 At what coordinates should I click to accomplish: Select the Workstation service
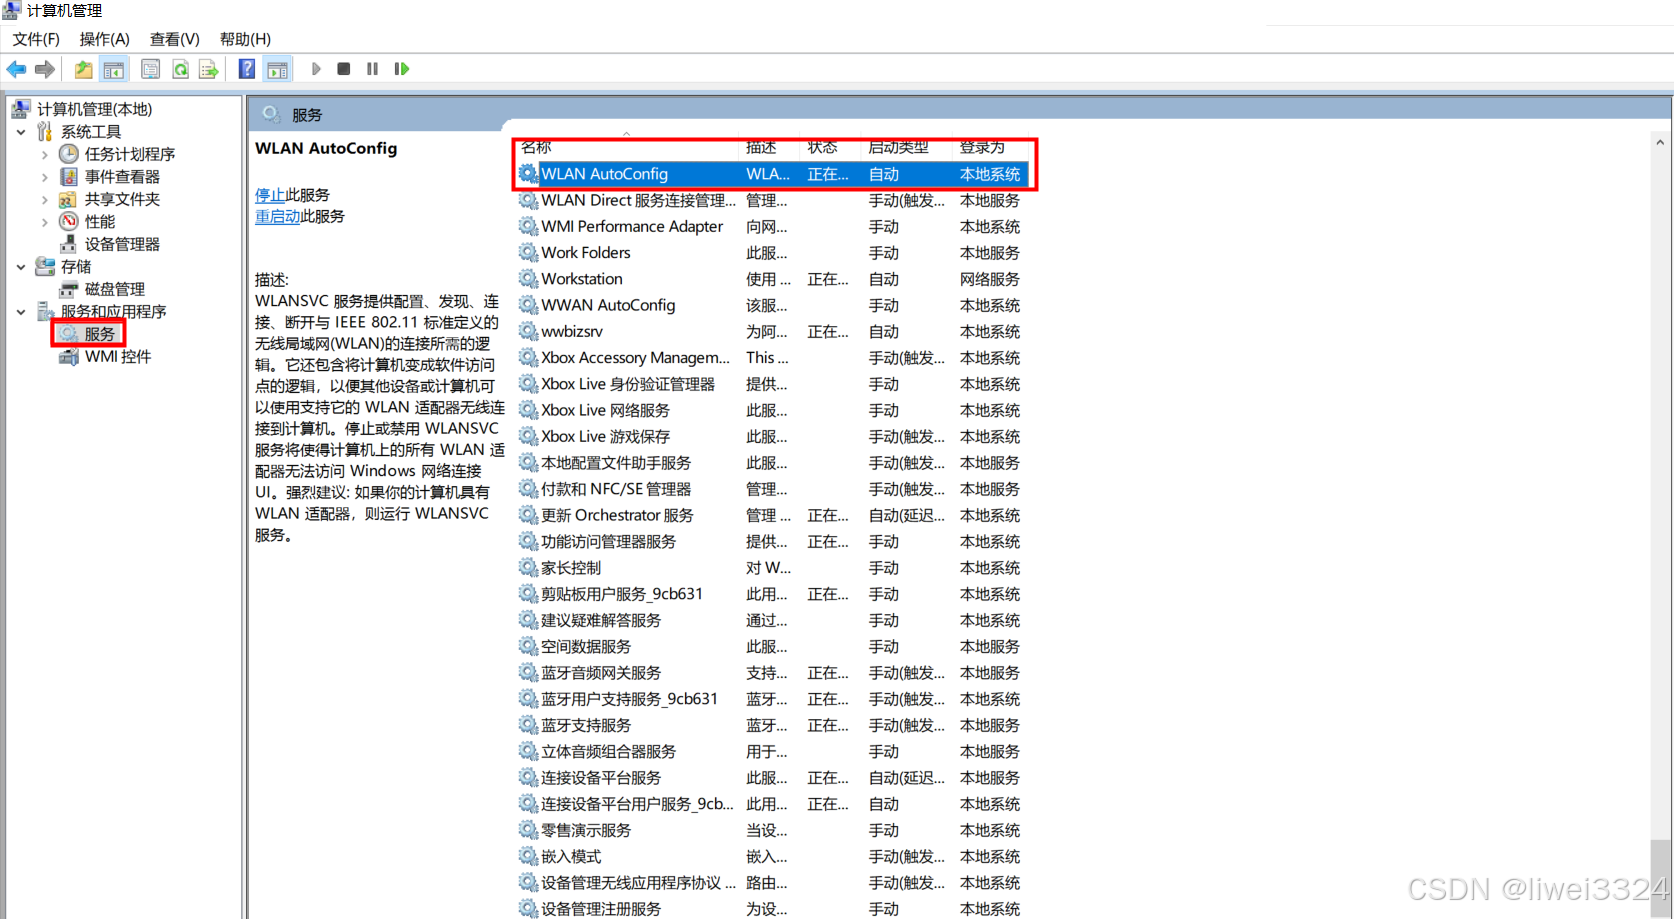(772, 279)
